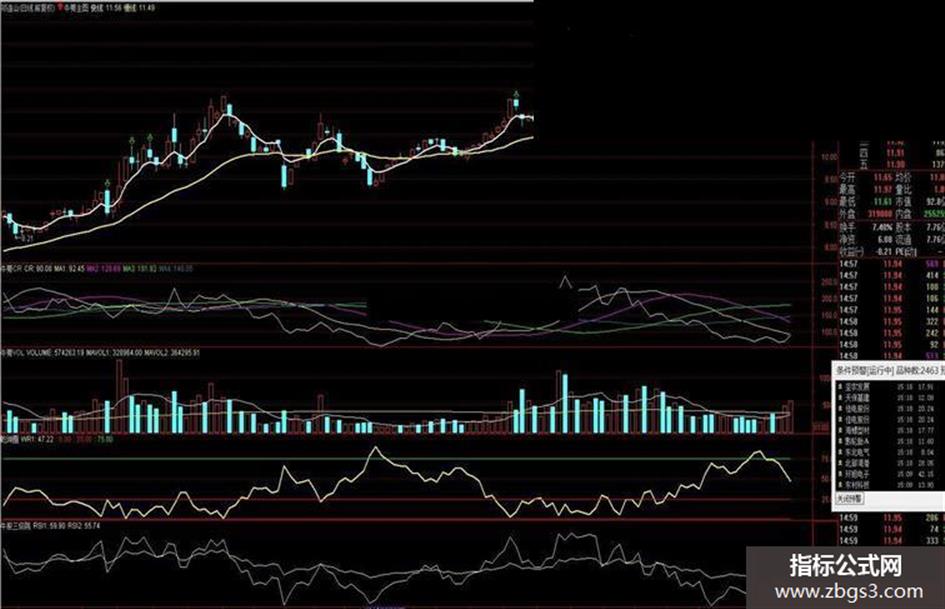Click the green buy arrow above the latest peak candle
Viewport: 945px width, 609px height.
pos(516,93)
